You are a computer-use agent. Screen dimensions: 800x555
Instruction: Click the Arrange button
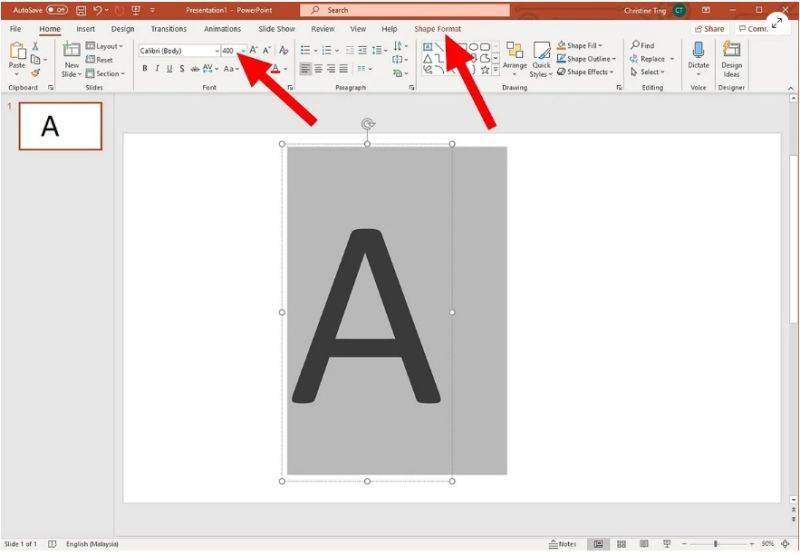tap(514, 59)
